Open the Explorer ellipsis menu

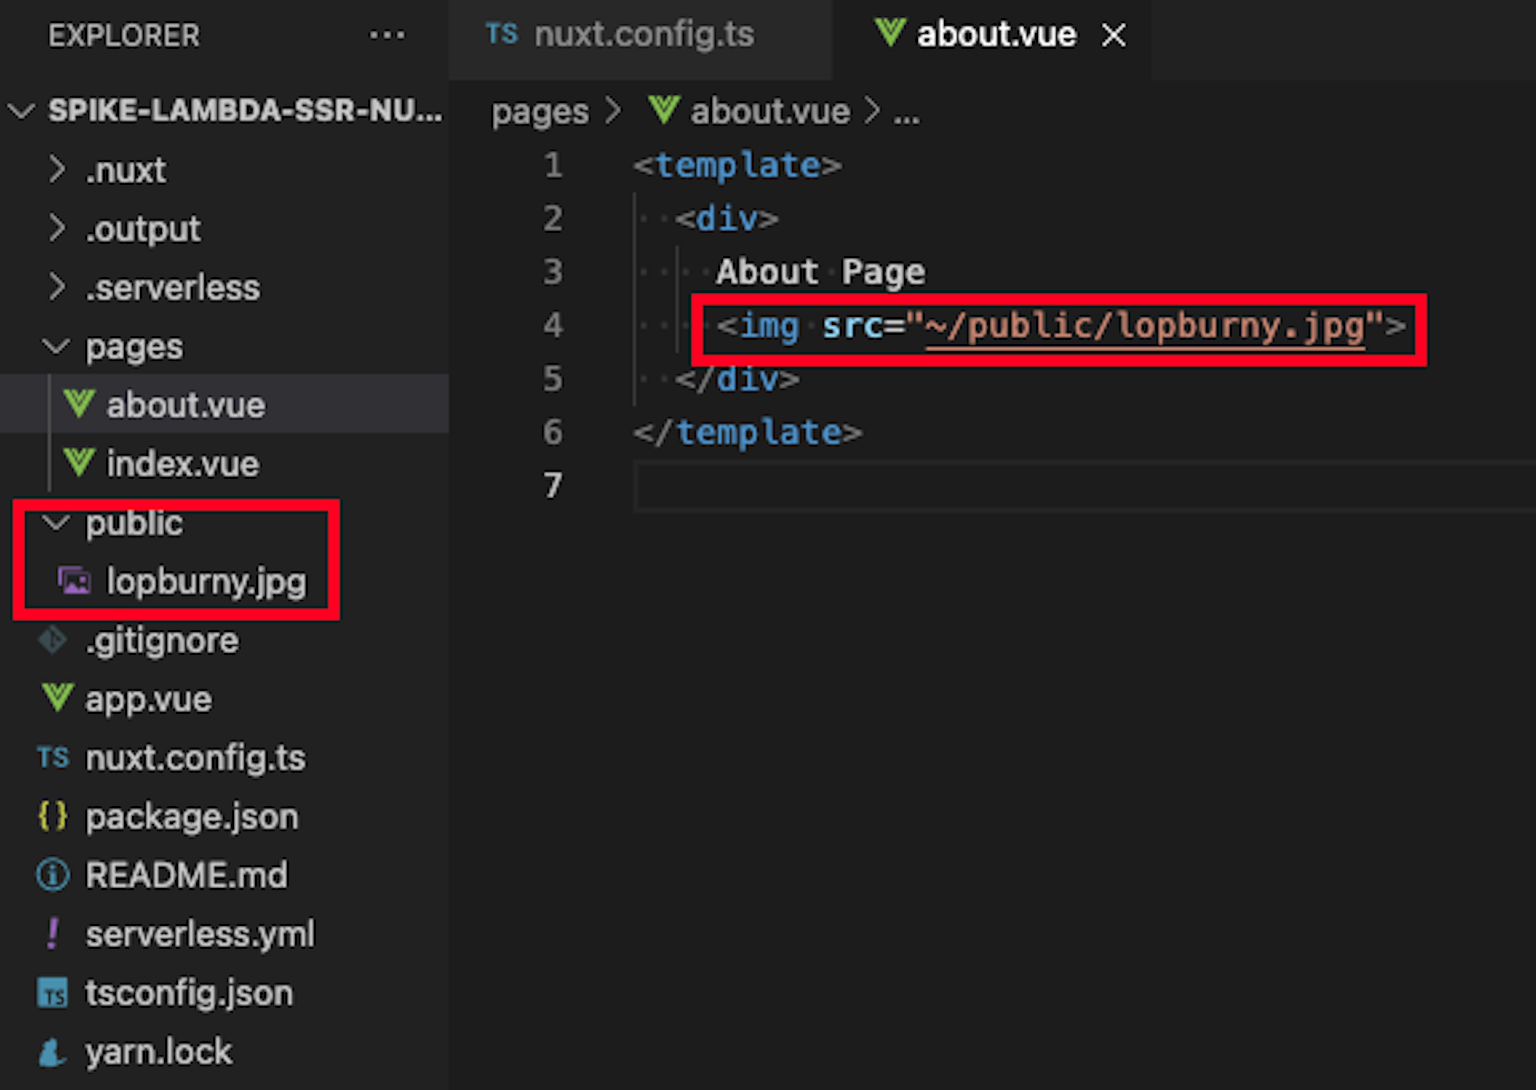click(387, 34)
